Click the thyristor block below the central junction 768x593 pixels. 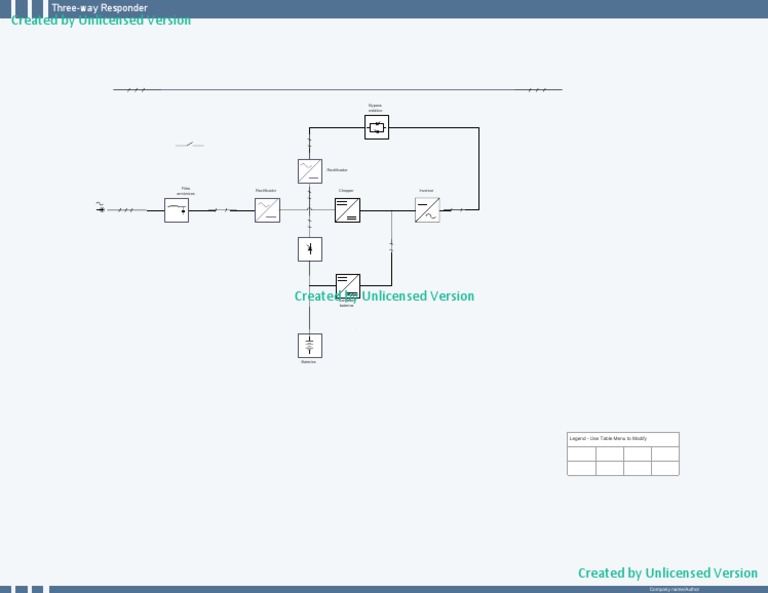click(310, 249)
